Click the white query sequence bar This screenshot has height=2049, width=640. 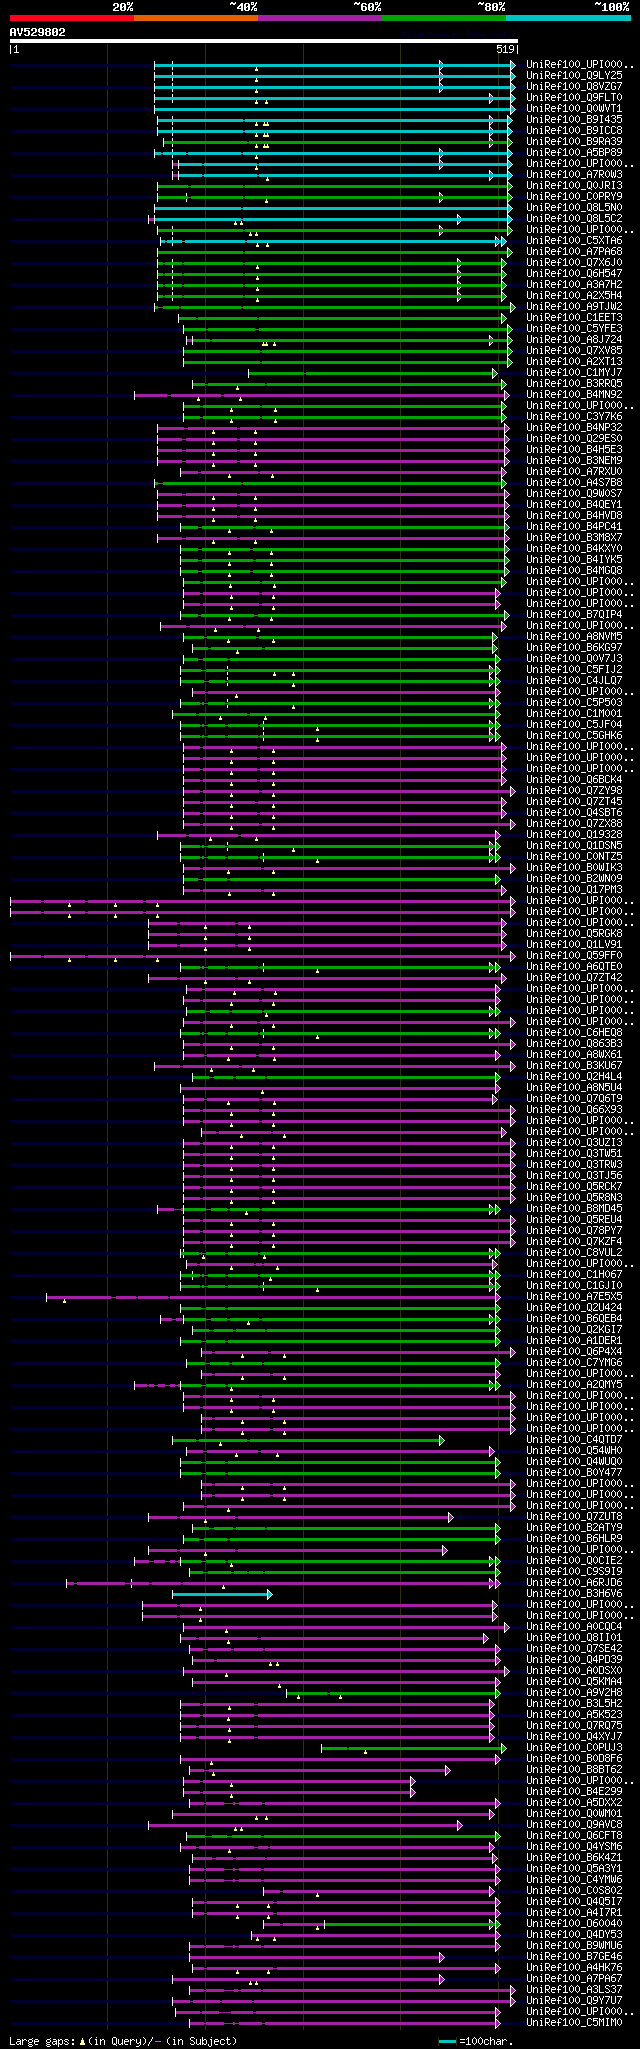(x=264, y=41)
